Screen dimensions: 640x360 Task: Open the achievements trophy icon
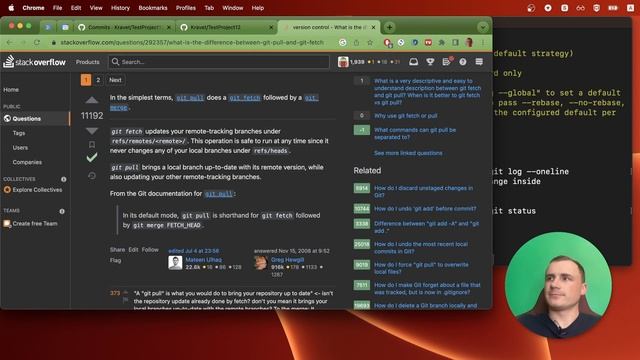point(430,62)
